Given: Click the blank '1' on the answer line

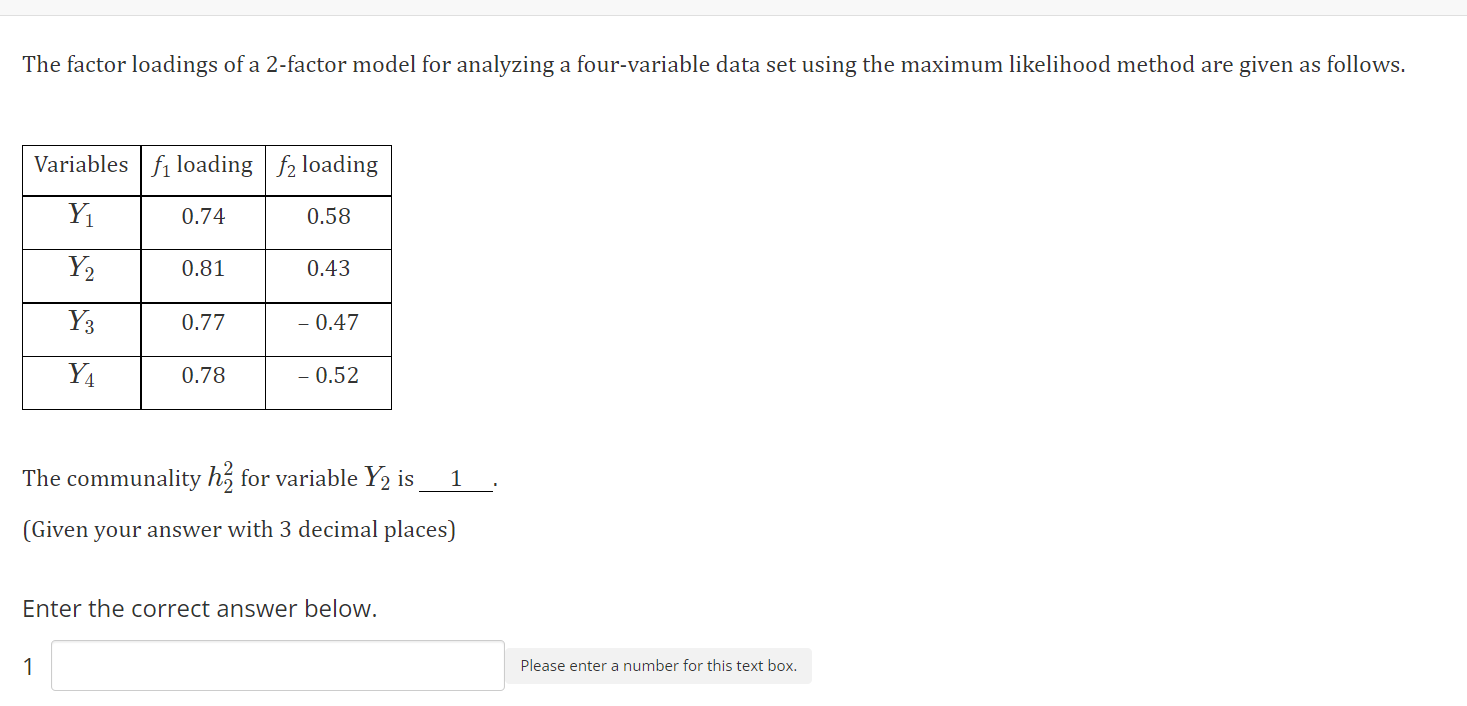Looking at the screenshot, I should click(x=457, y=478).
